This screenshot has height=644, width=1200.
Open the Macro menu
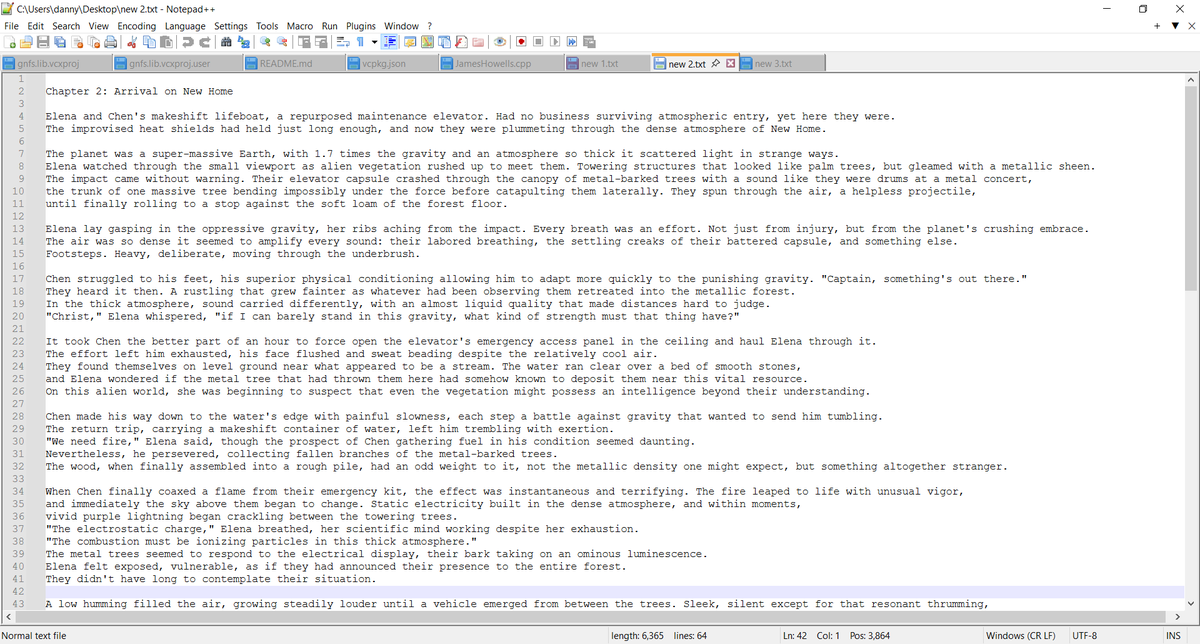pos(300,25)
